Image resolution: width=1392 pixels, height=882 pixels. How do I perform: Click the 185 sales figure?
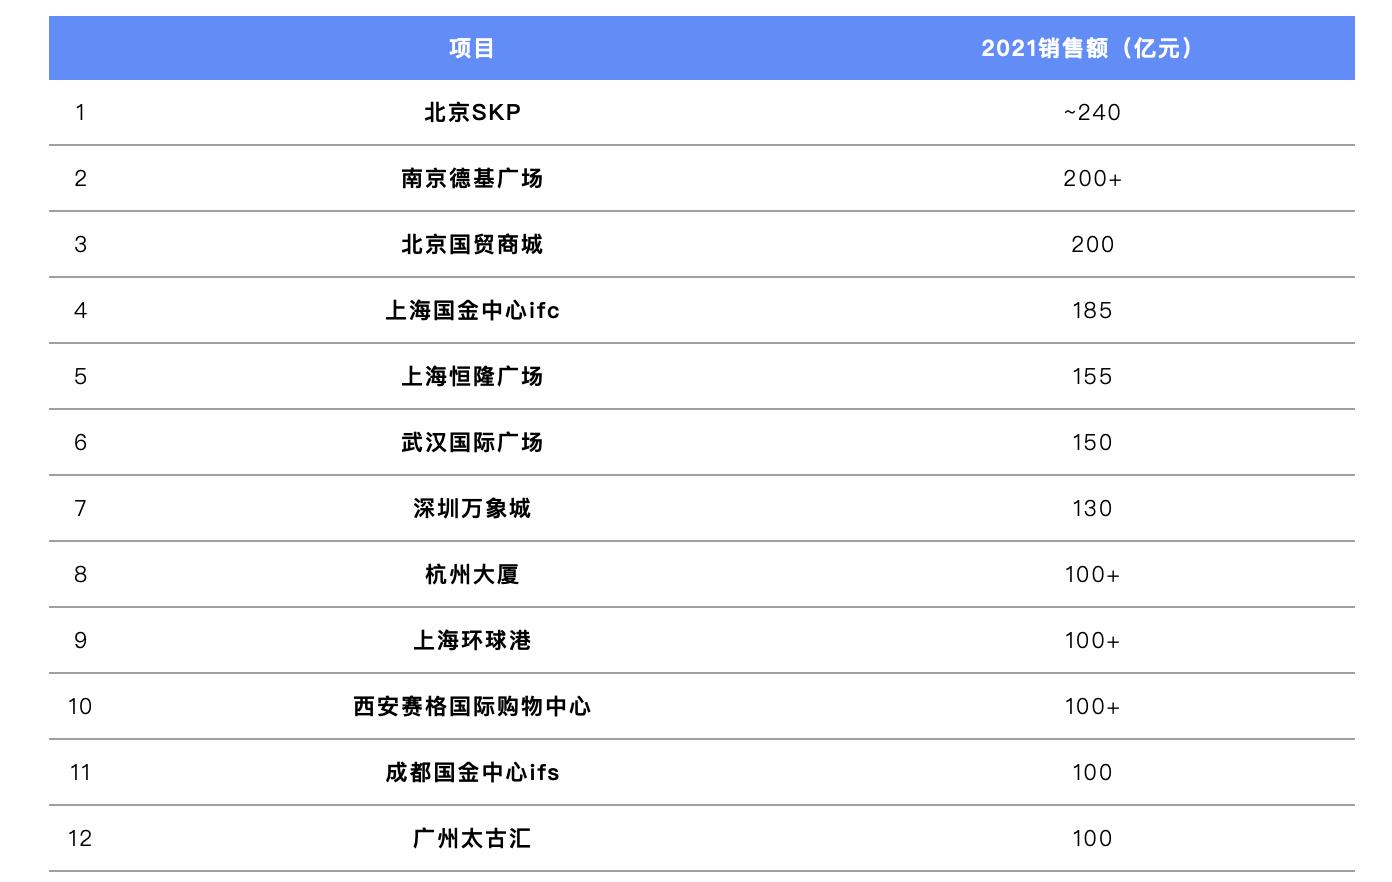click(x=1091, y=310)
